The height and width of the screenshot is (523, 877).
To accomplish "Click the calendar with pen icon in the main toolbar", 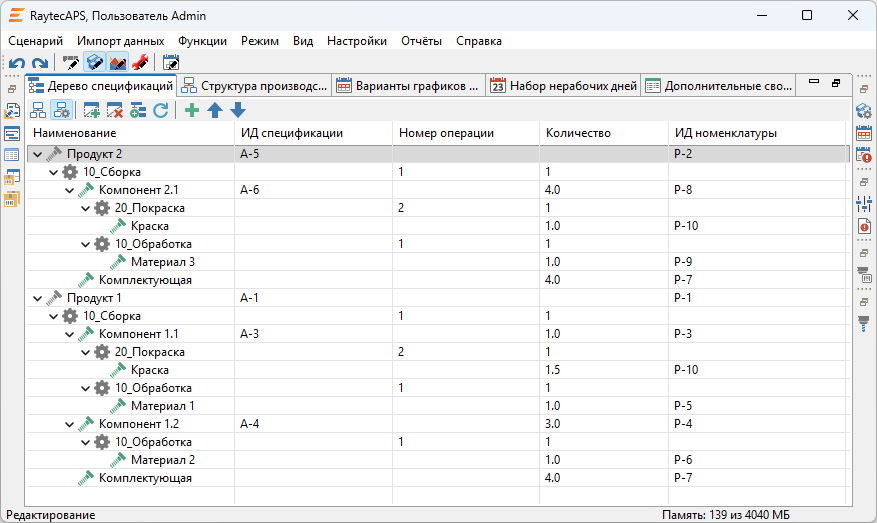I will pos(171,63).
